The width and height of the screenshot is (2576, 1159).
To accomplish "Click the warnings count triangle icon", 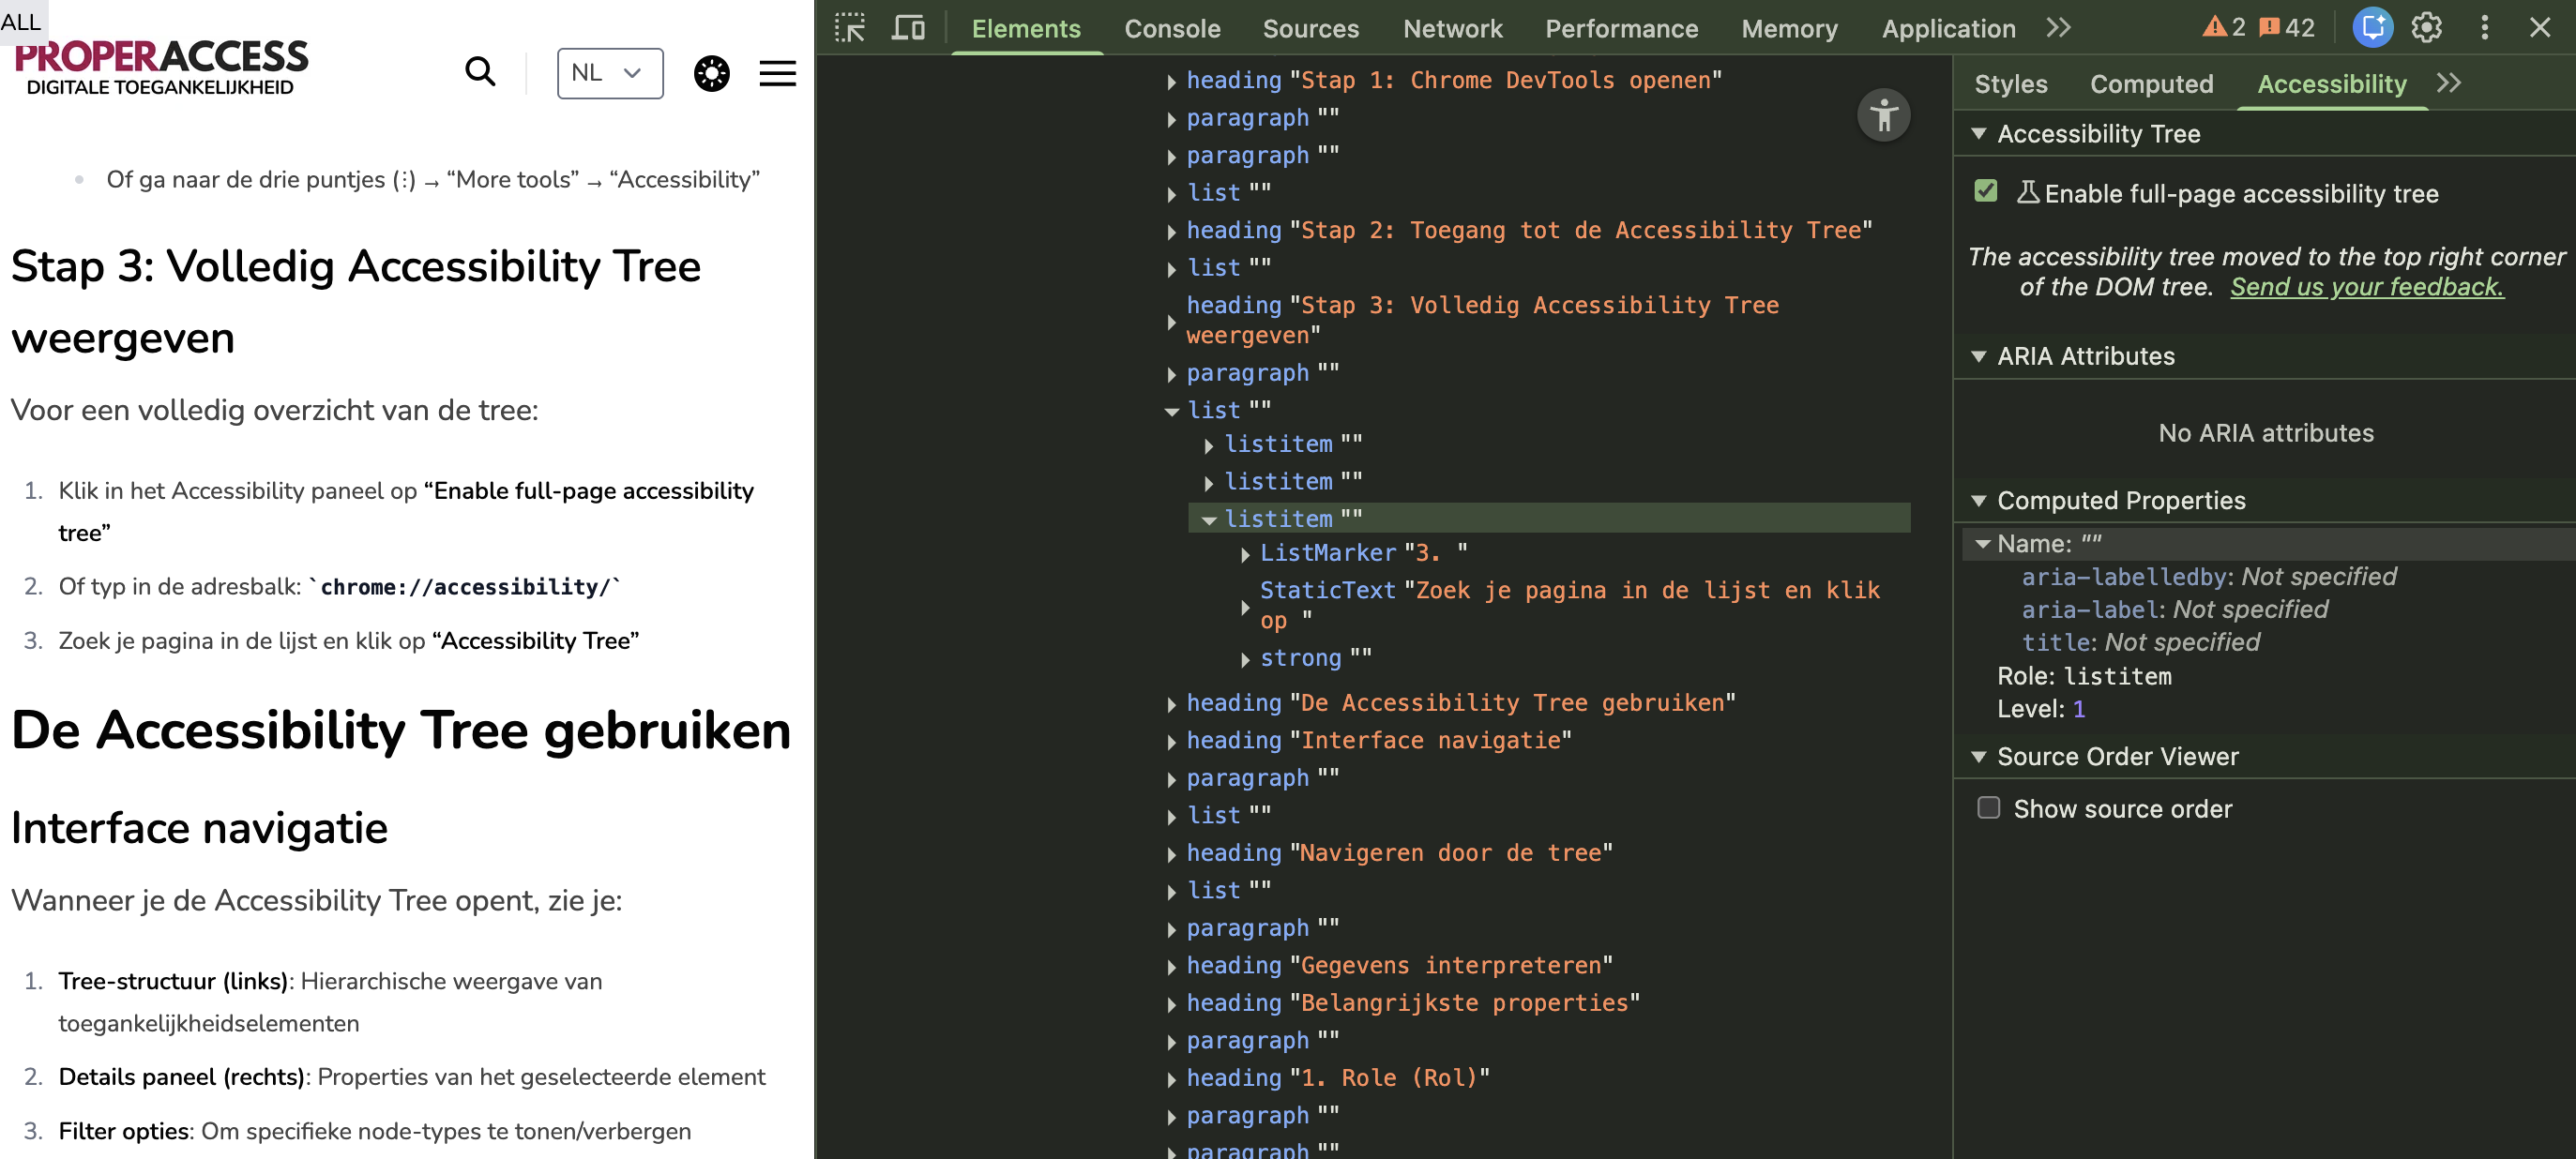I will (x=2214, y=28).
